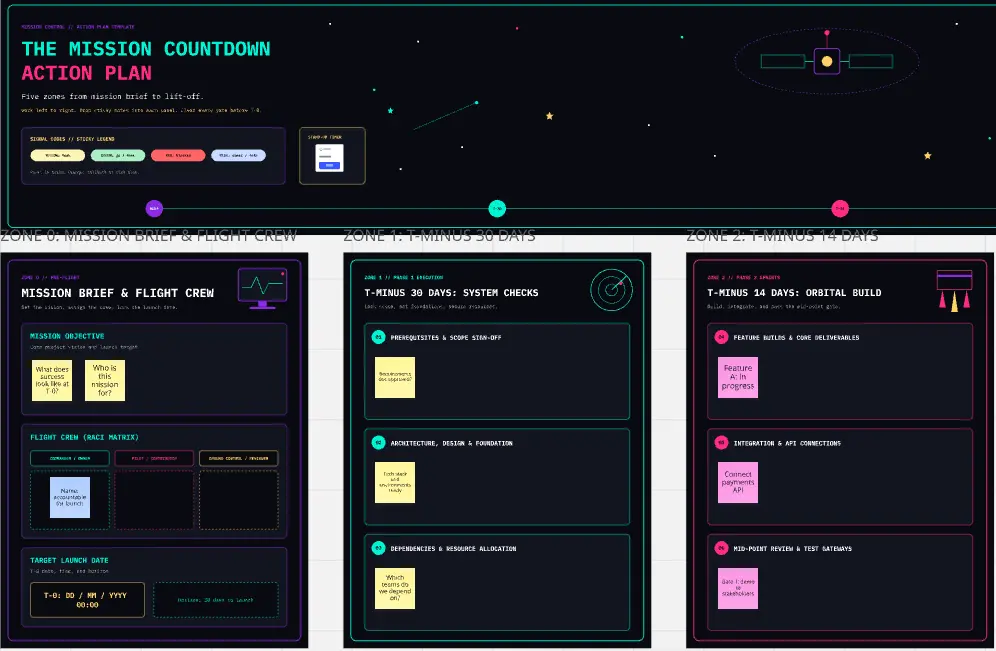Image resolution: width=996 pixels, height=651 pixels.
Task: Click the "FLIGHT CREW (RACI MATRIX)" section label
Action: click(x=84, y=437)
